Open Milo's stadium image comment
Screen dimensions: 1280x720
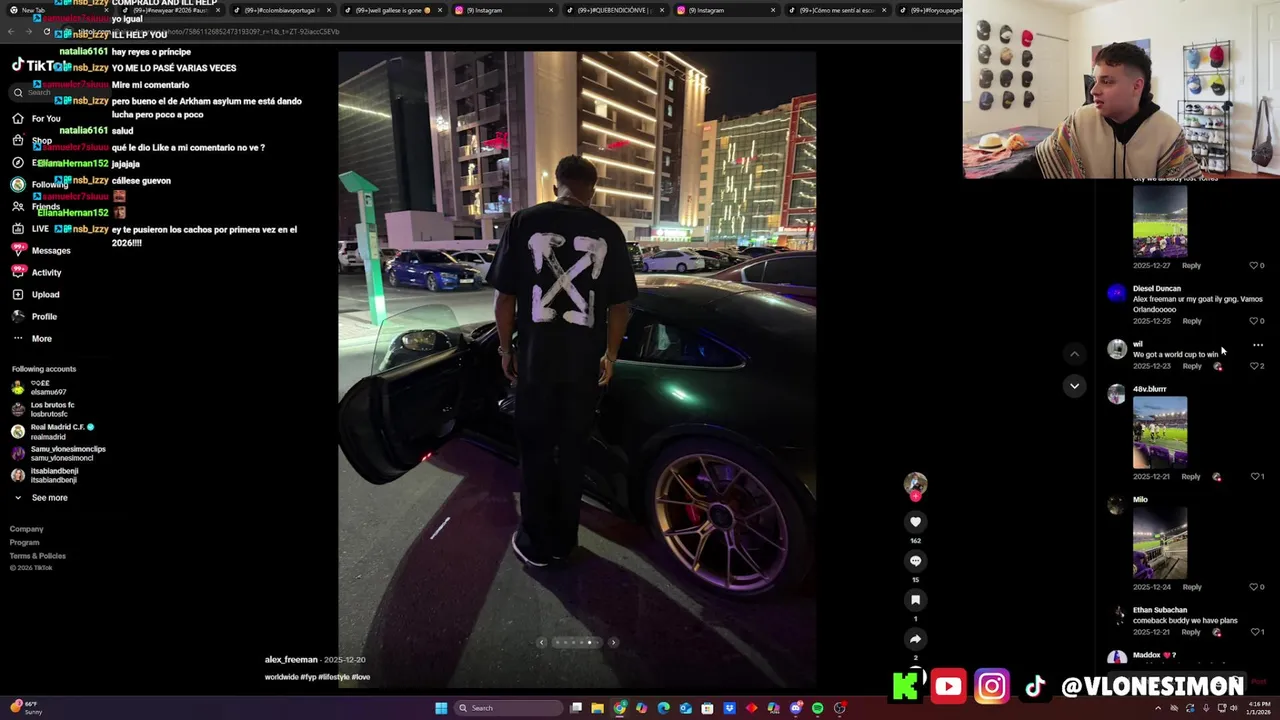coord(1160,543)
